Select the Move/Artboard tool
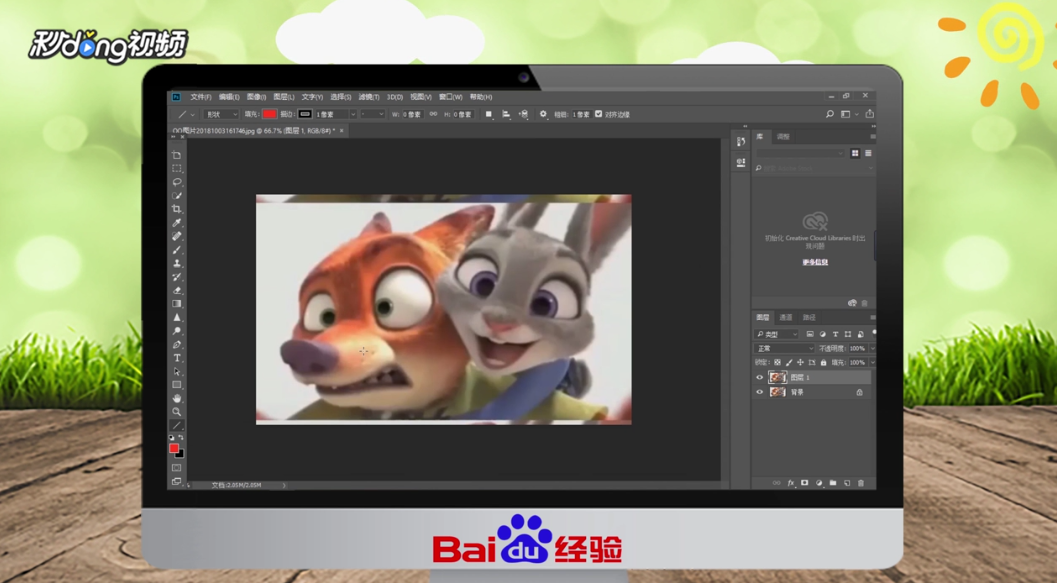This screenshot has width=1057, height=583. coord(177,155)
